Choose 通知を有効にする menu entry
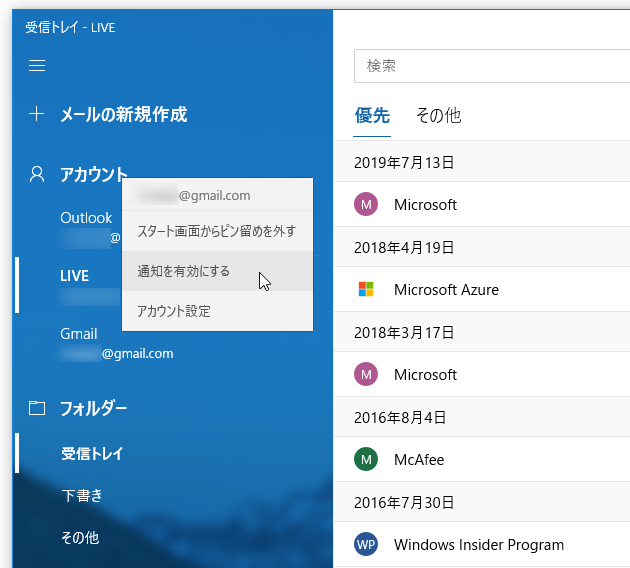The image size is (630, 568). point(217,271)
